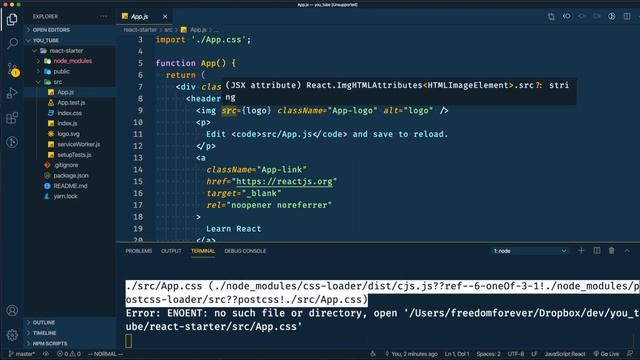Click 'You, 2 minutes ago' blame status

pos(411,354)
